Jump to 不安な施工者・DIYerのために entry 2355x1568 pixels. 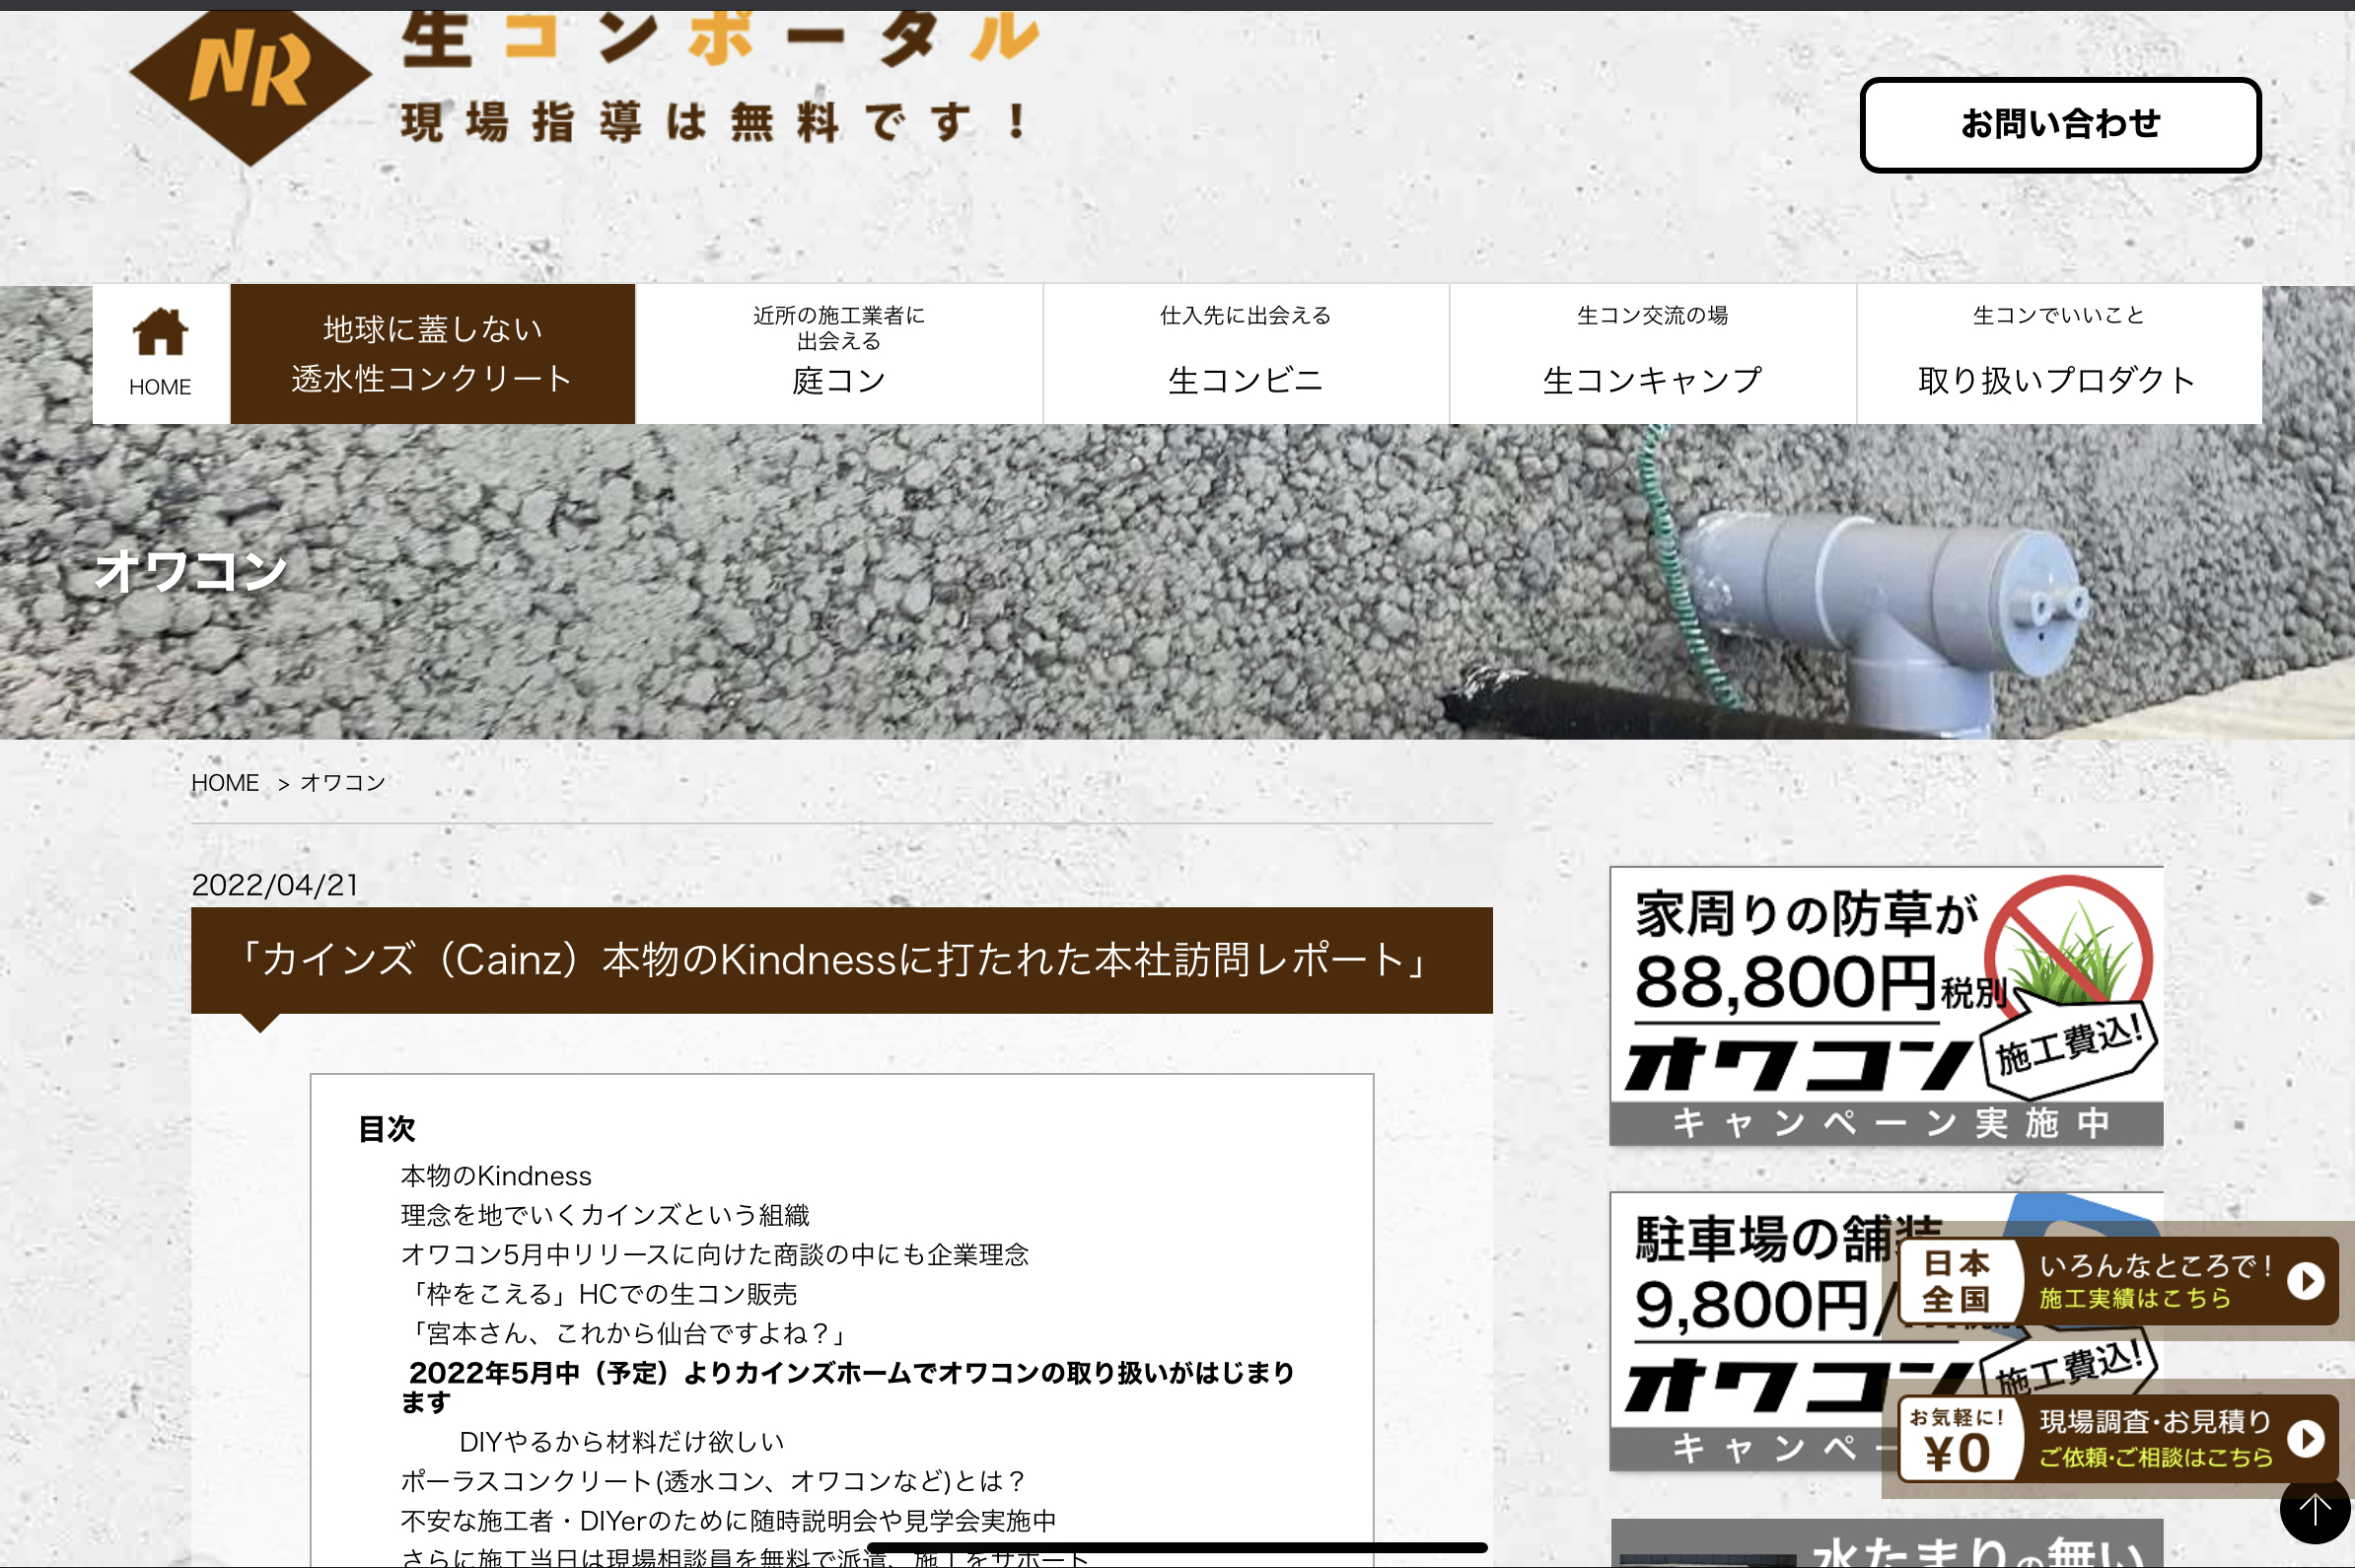tap(729, 1521)
